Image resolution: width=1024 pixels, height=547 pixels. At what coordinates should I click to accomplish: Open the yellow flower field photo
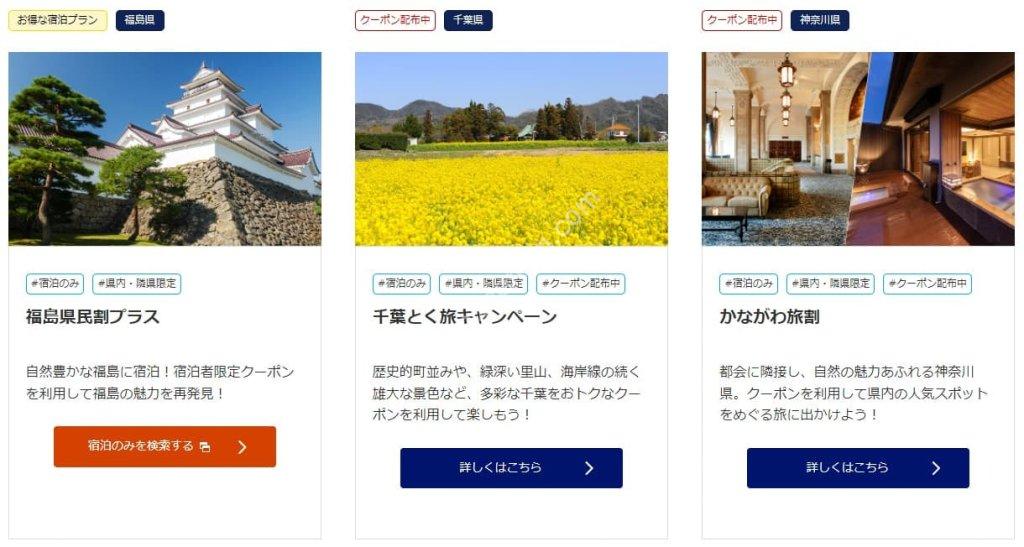tap(511, 149)
